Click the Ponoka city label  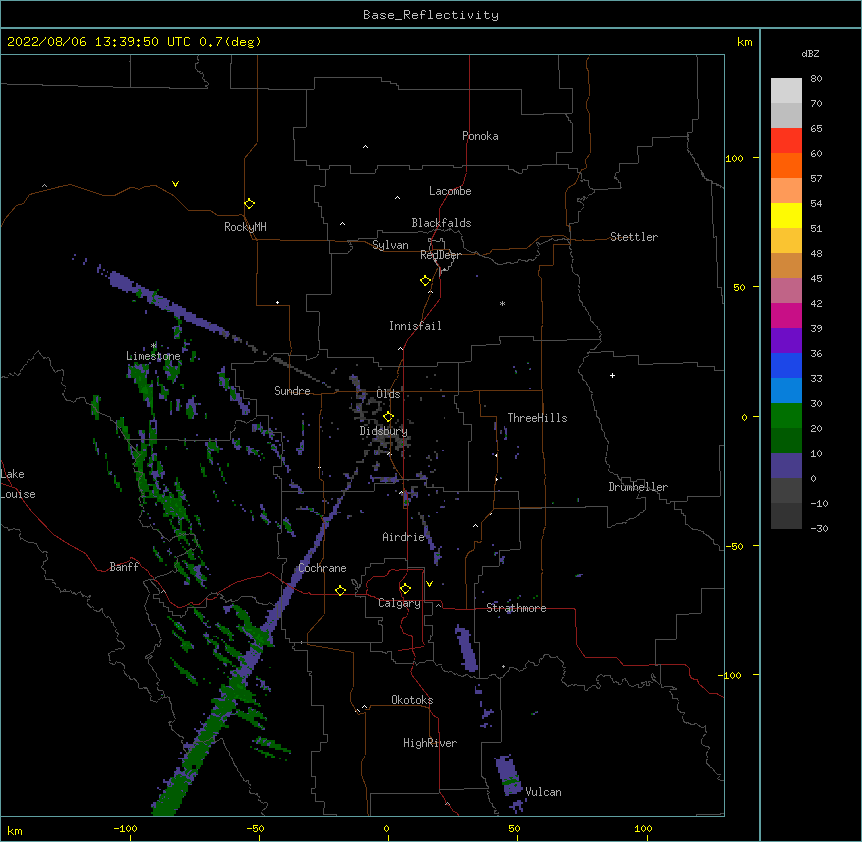click(x=480, y=136)
